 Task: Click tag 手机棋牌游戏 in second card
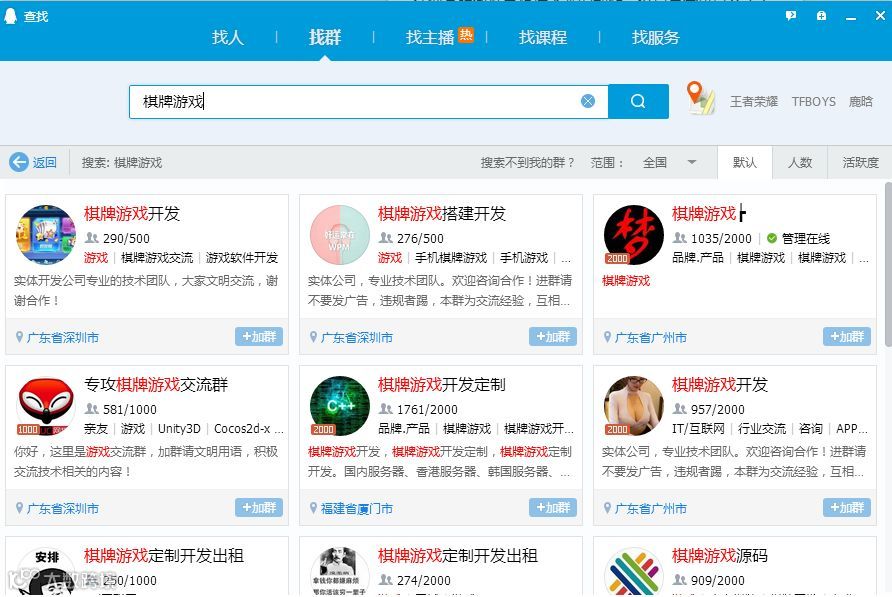point(451,258)
